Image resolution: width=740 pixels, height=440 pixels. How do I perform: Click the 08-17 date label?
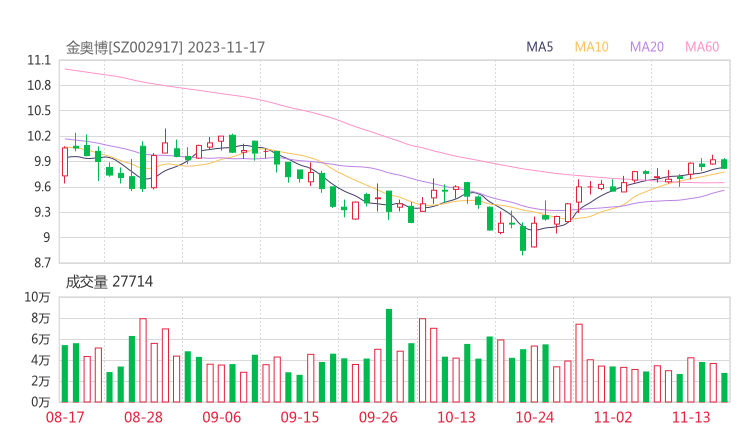pyautogui.click(x=65, y=417)
